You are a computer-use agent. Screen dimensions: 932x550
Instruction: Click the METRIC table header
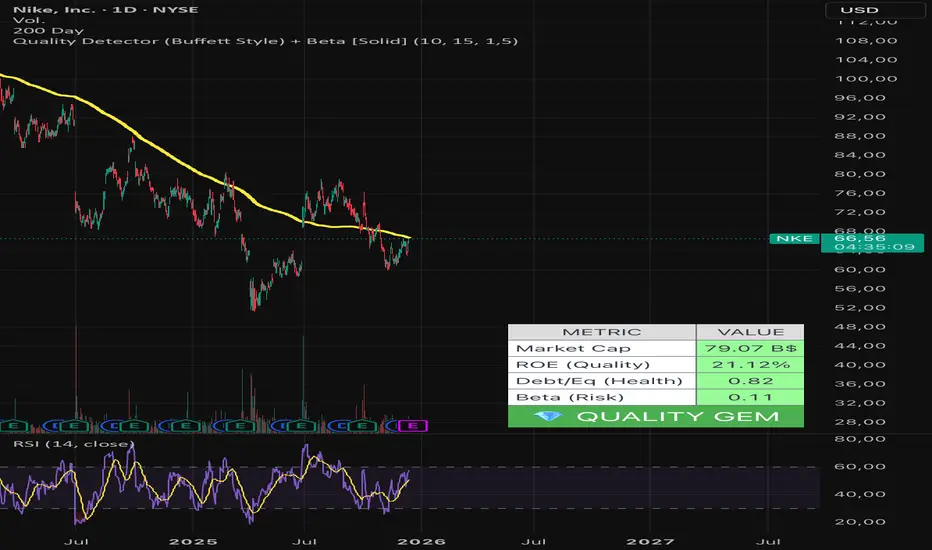tap(602, 332)
